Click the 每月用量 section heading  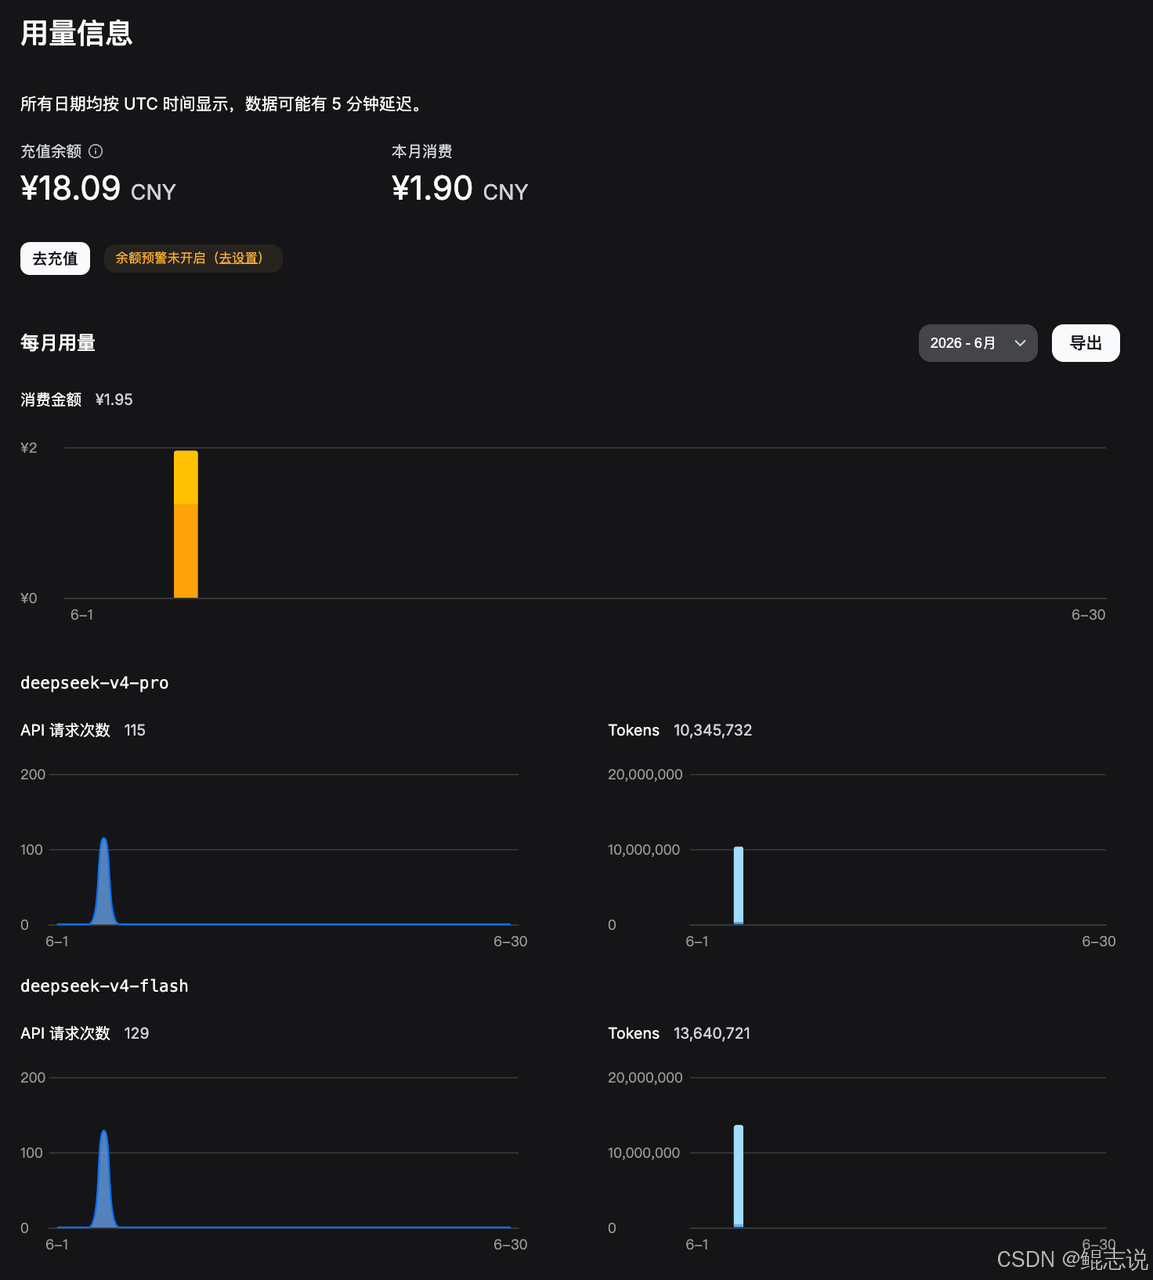58,343
